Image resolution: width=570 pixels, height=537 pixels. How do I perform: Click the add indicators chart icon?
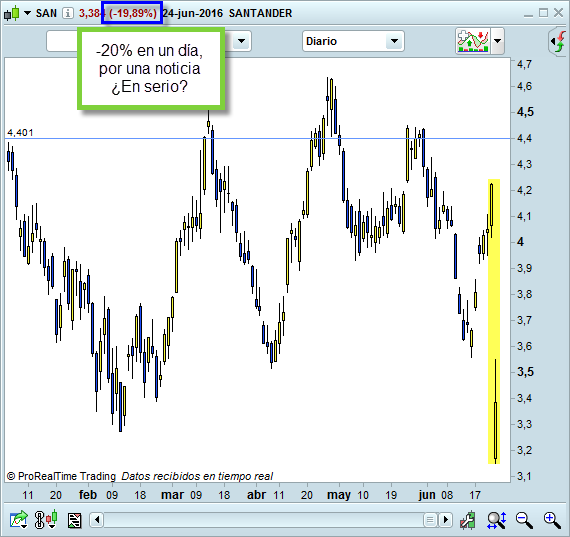[473, 41]
